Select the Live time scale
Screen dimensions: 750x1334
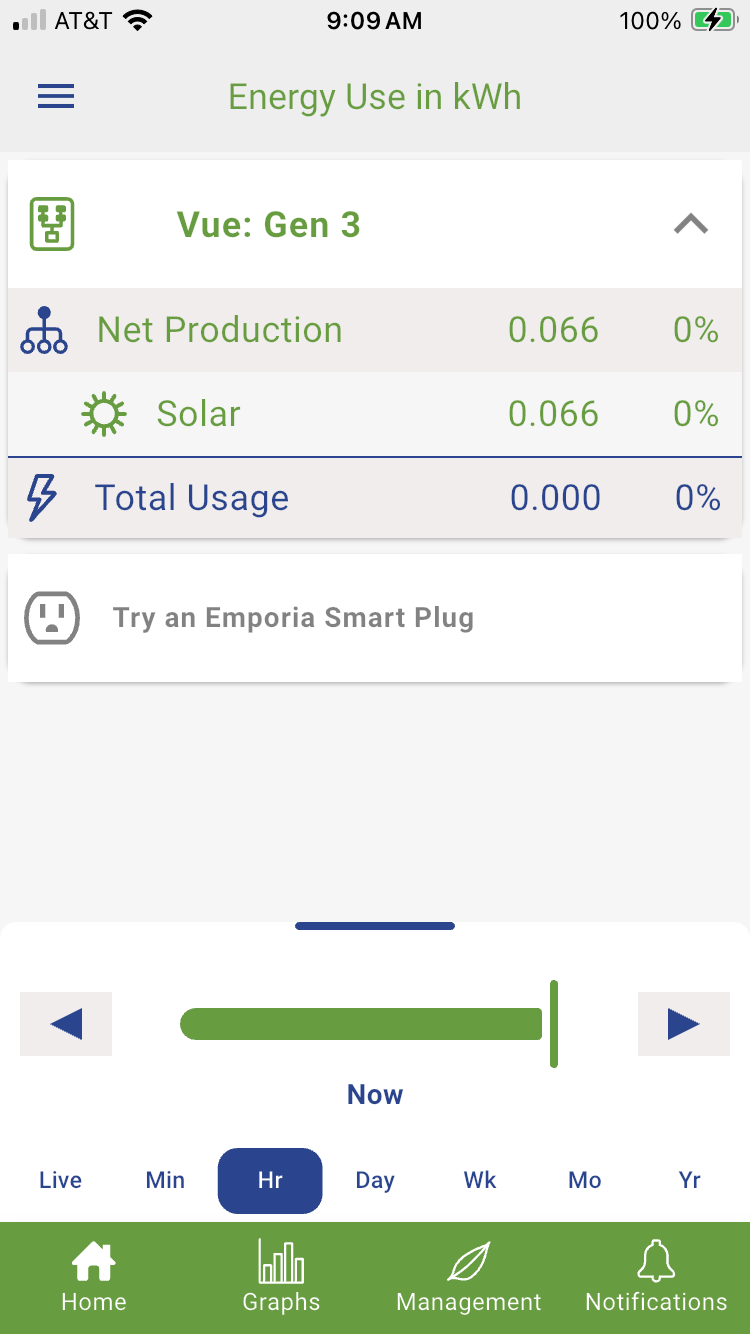(60, 1180)
